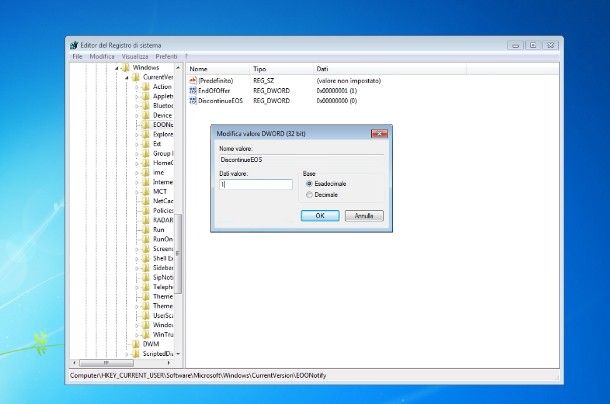This screenshot has width=610, height=404.
Task: Expand the Action key arrow
Action: [x=137, y=87]
